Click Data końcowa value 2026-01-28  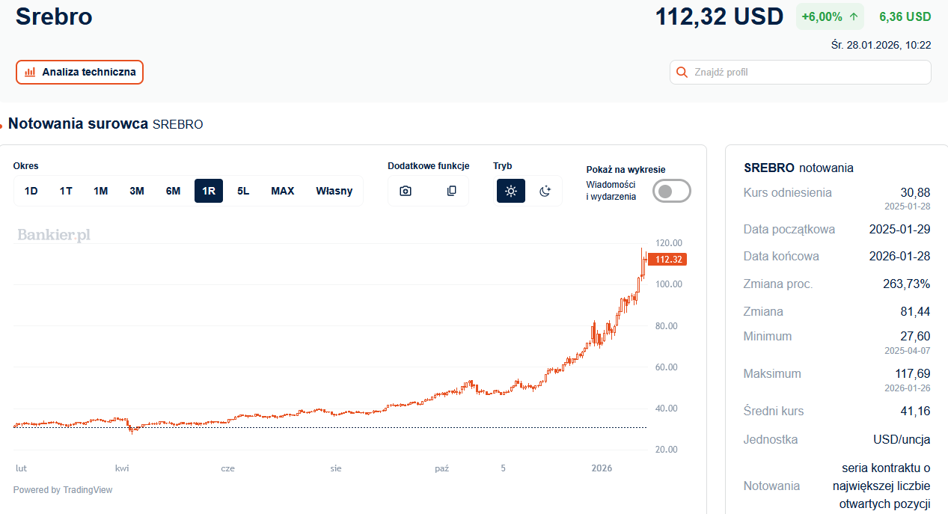(899, 256)
